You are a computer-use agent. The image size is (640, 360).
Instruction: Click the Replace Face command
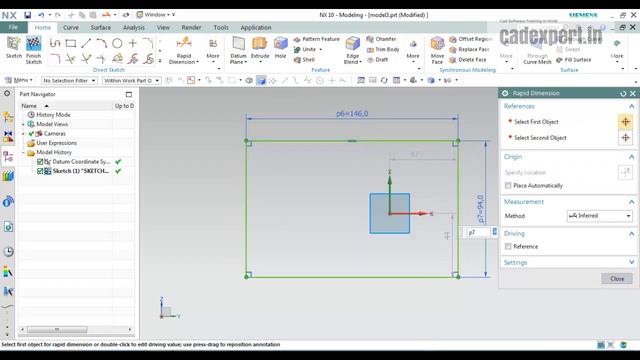469,49
